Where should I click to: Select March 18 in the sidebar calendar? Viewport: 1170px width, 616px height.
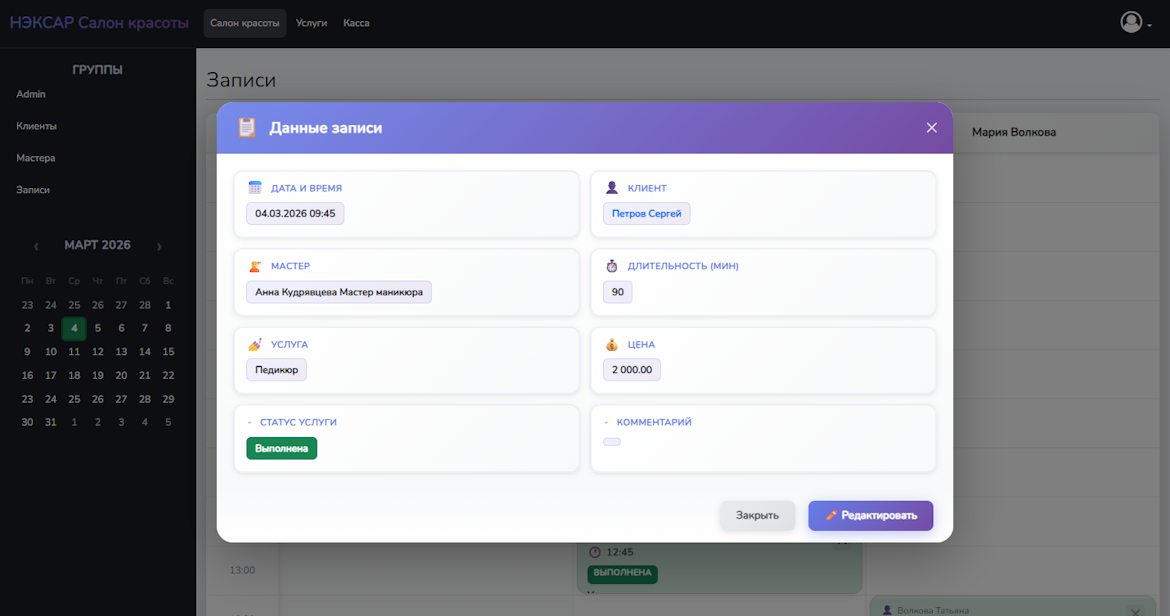tap(74, 376)
